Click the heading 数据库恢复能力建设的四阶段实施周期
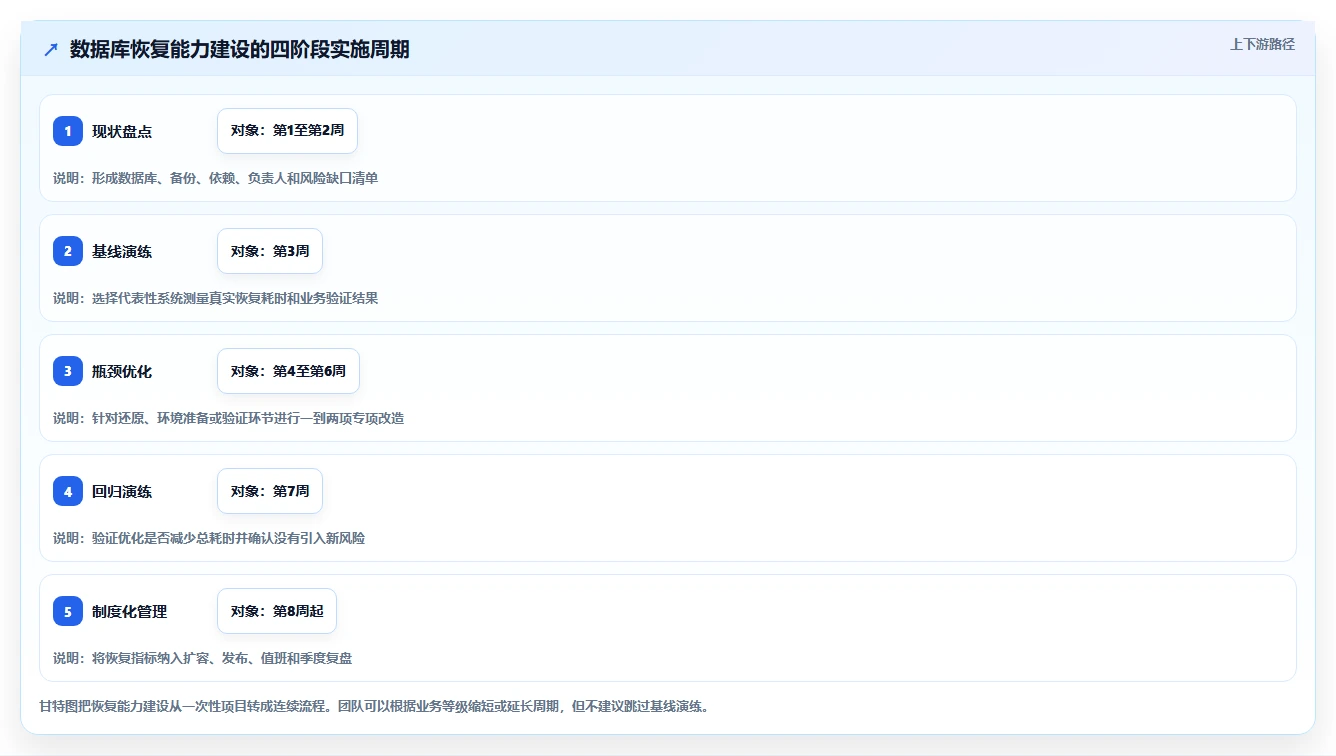 (239, 49)
